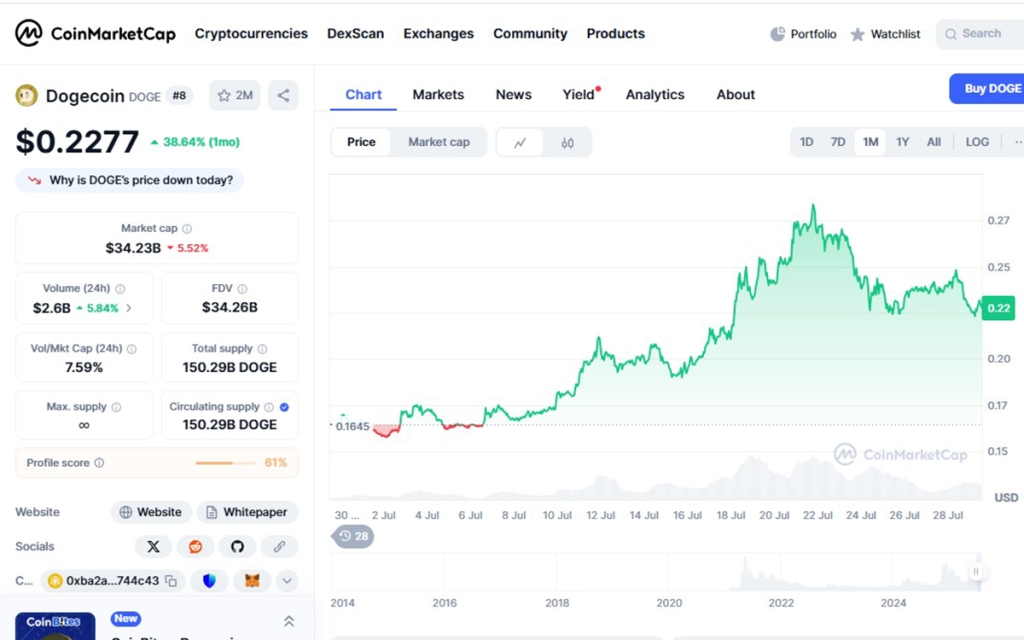Click the Portfolio link
This screenshot has height=640, width=1024.
tap(813, 34)
